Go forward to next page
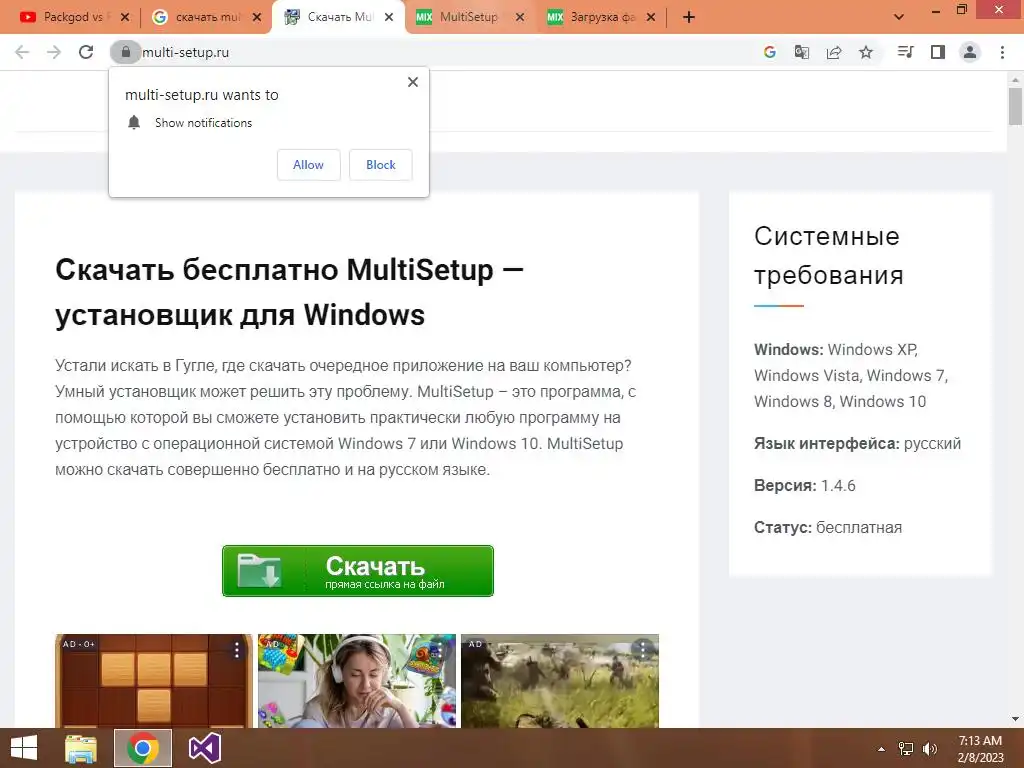 click(x=54, y=52)
